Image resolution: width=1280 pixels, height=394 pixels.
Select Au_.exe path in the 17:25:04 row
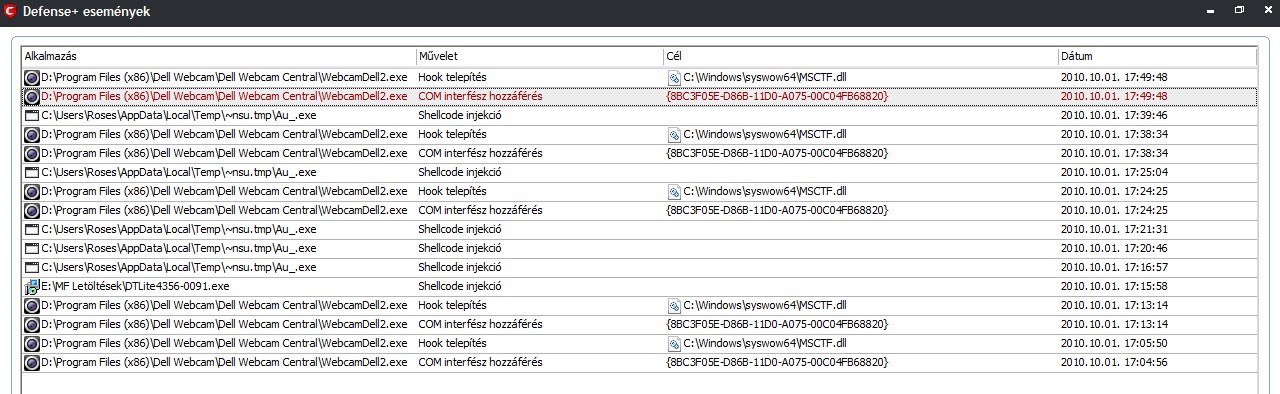(179, 172)
